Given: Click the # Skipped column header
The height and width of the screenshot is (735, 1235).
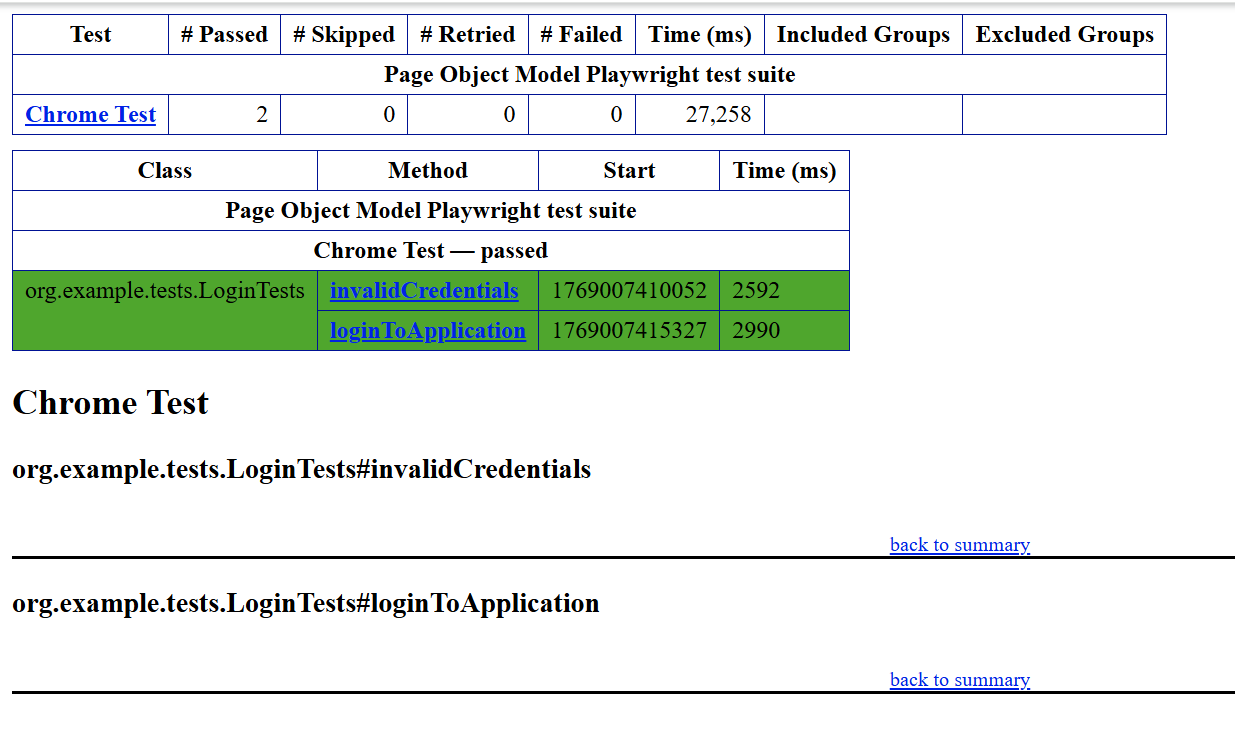Looking at the screenshot, I should point(343,34).
